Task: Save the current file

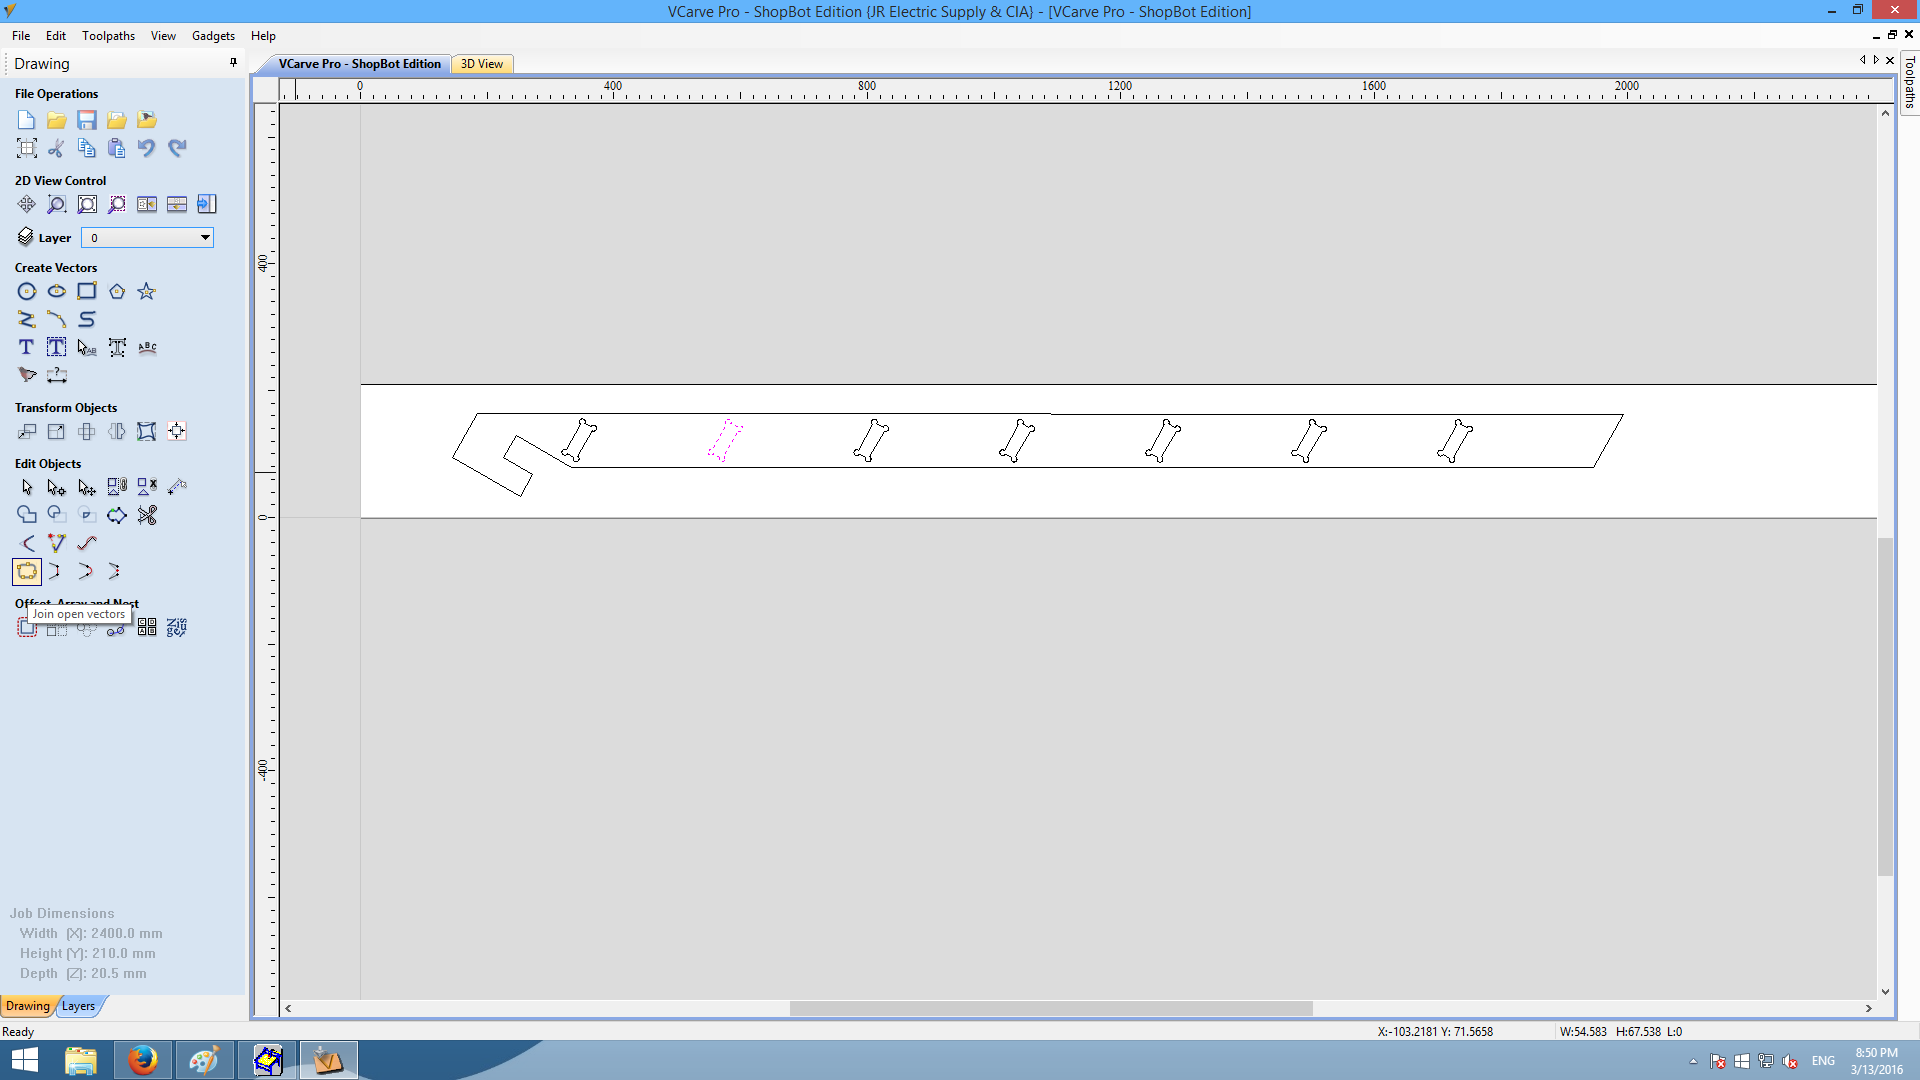Action: tap(87, 120)
